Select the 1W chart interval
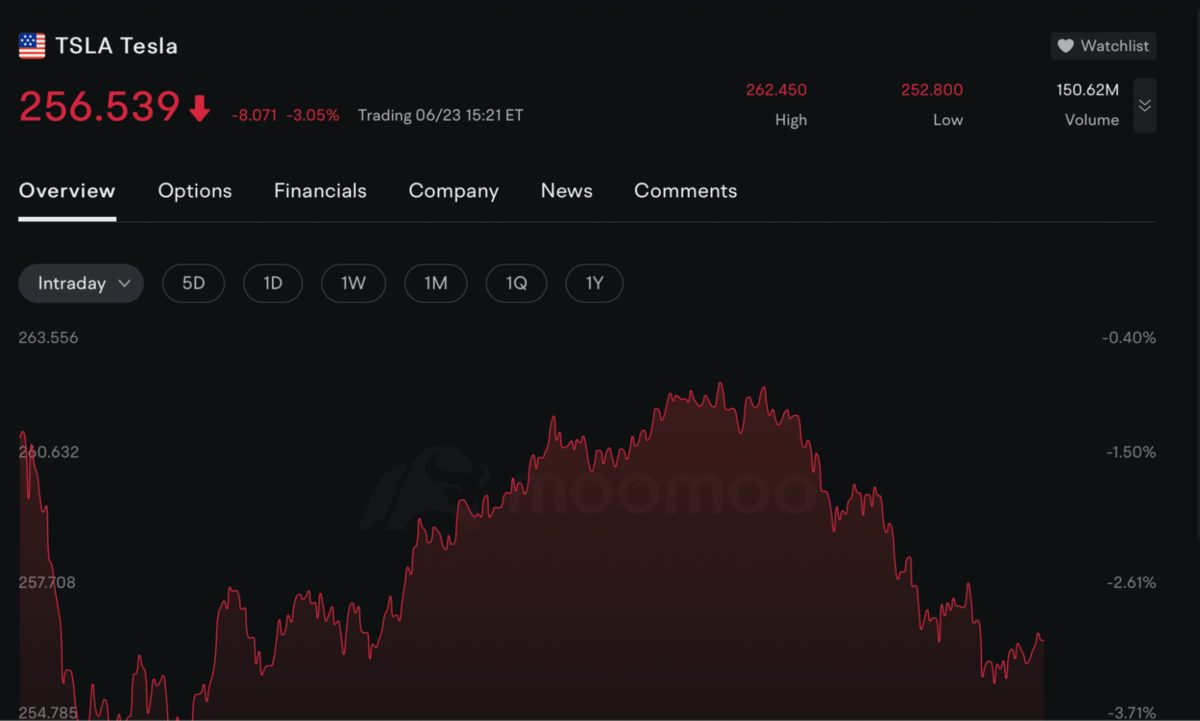Viewport: 1200px width, 721px height. pos(353,284)
